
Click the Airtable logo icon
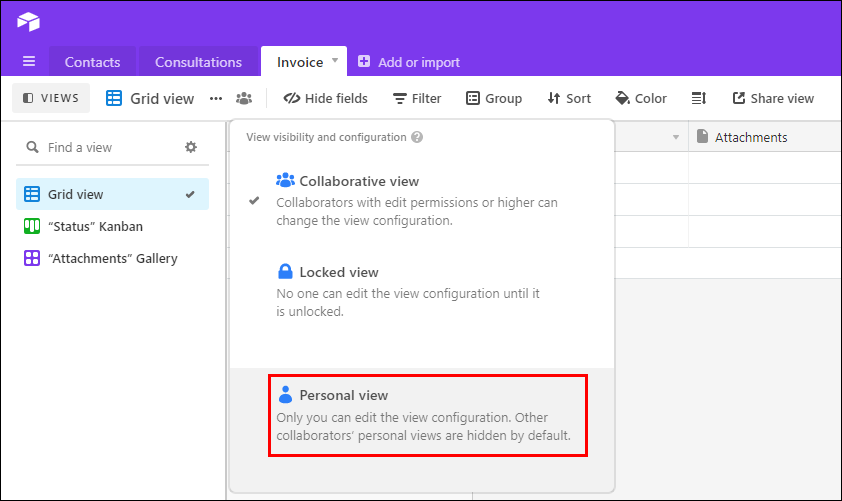click(x=28, y=22)
